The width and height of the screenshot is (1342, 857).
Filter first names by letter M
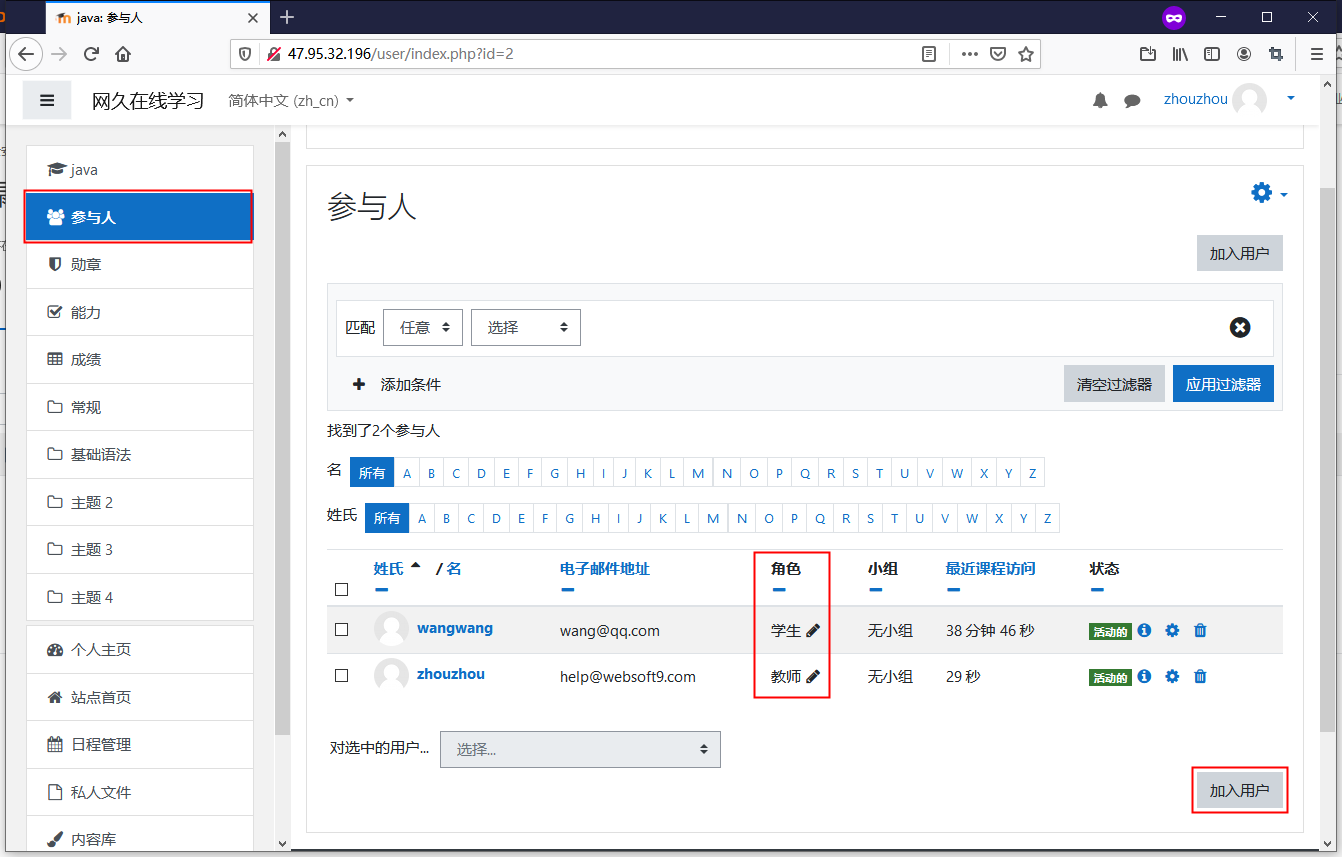coord(698,473)
